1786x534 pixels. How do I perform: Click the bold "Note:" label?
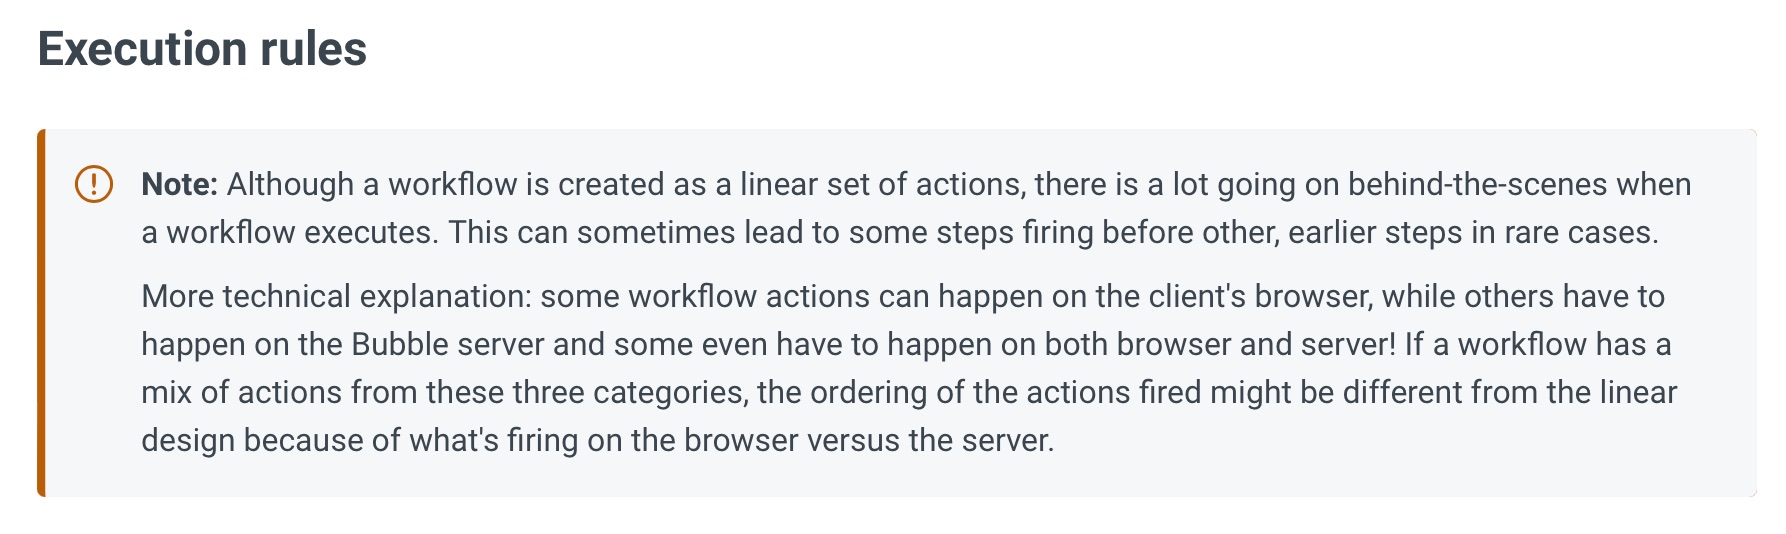pos(179,184)
